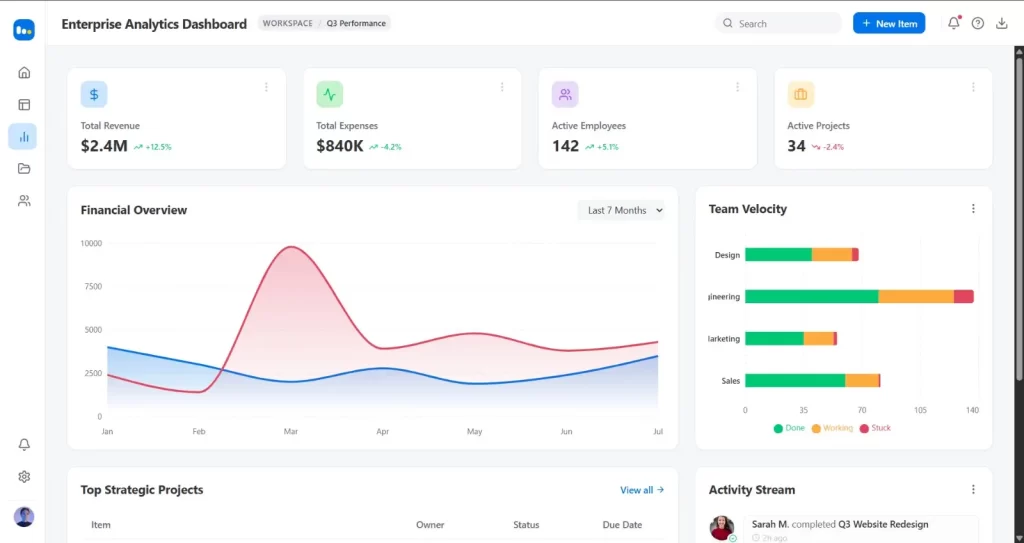This screenshot has width=1024, height=543.
Task: Click the Home icon in sidebar
Action: (24, 72)
